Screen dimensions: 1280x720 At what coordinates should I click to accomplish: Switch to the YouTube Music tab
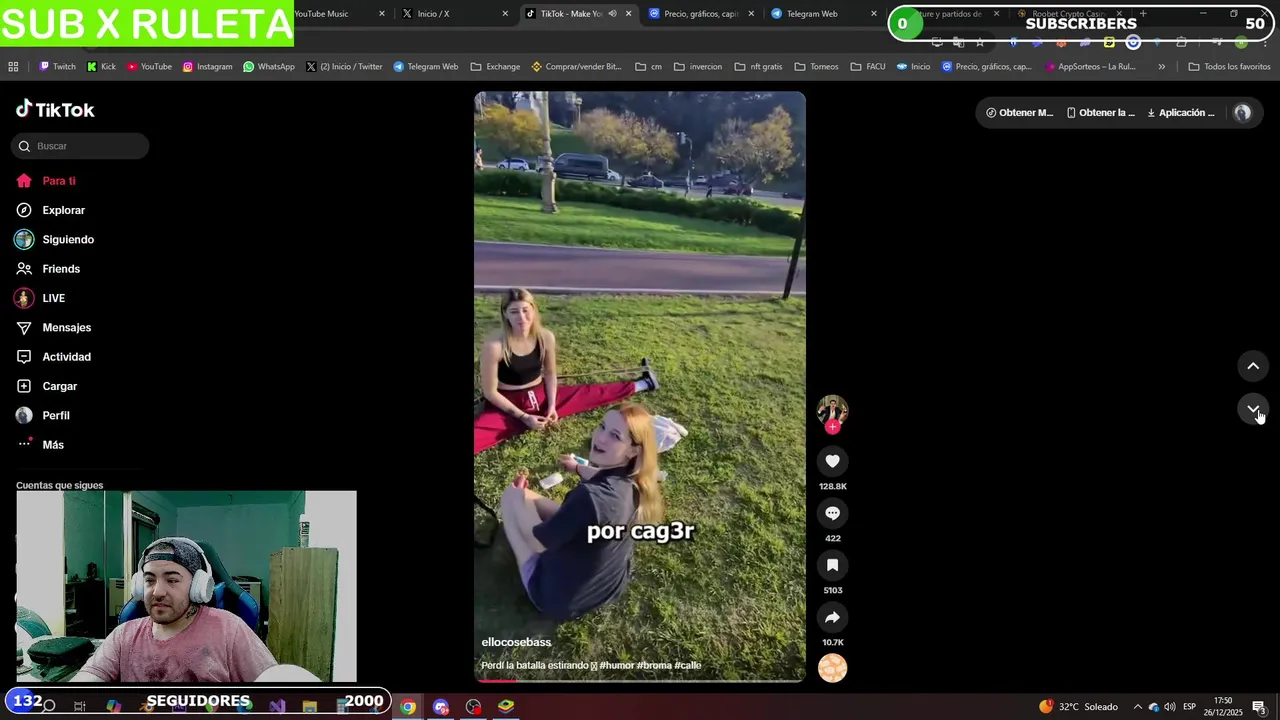click(336, 14)
